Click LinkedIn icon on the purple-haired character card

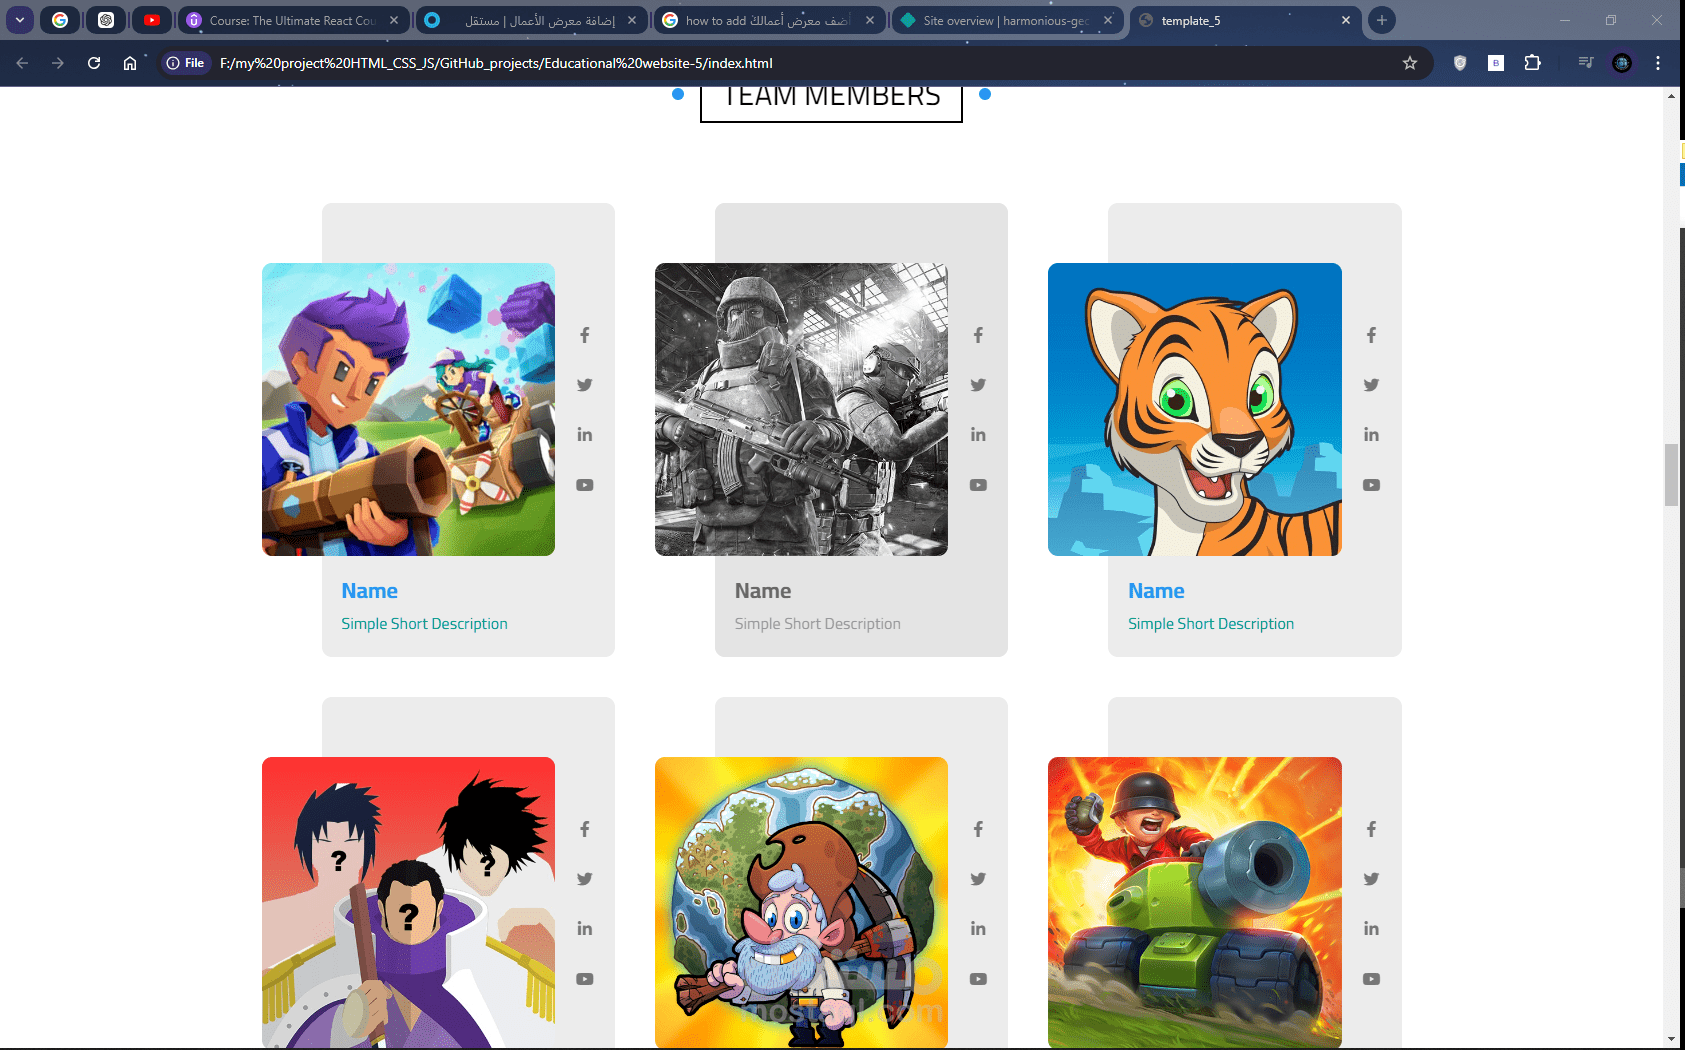585,435
